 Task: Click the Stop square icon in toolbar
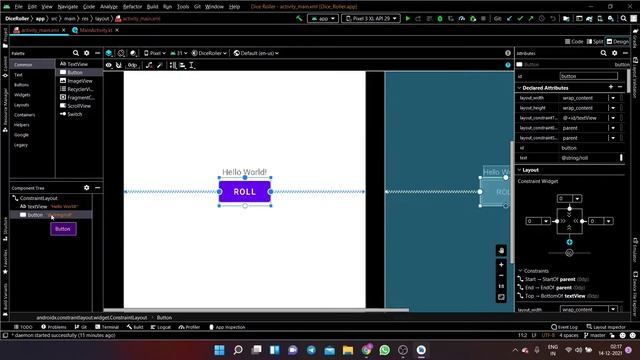(x=483, y=18)
